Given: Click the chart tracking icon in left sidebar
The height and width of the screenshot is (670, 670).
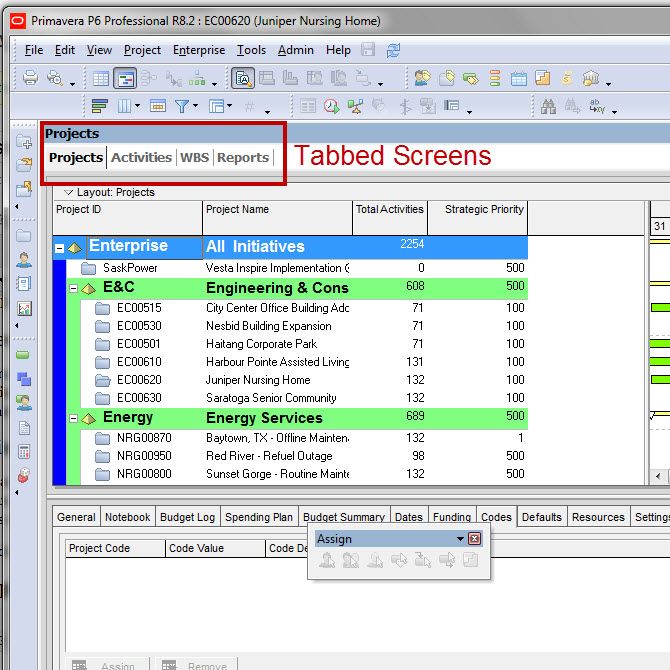Looking at the screenshot, I should pyautogui.click(x=24, y=309).
